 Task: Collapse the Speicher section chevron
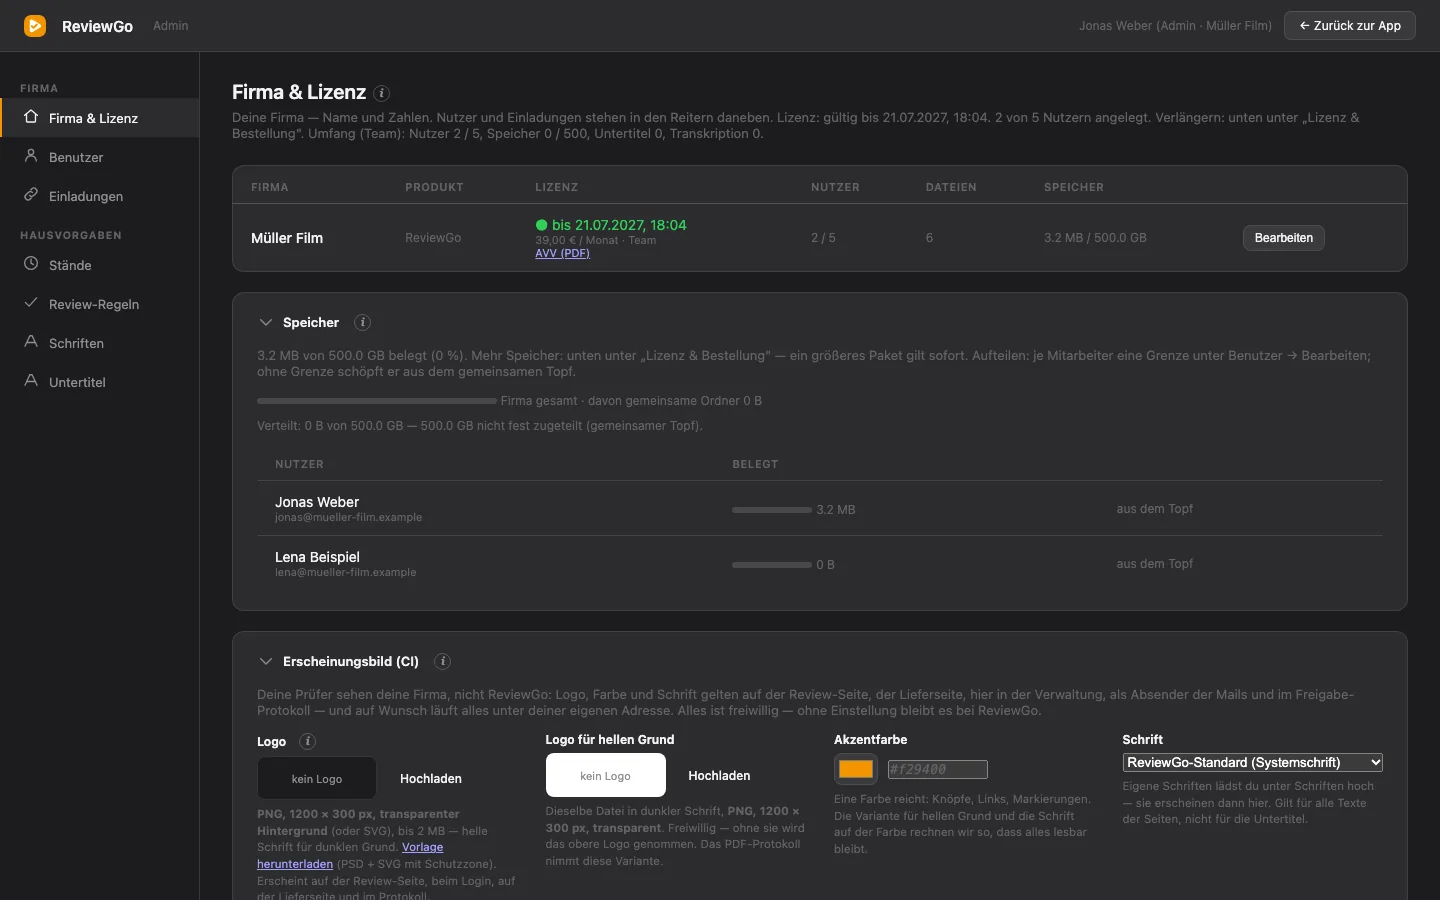click(x=265, y=322)
